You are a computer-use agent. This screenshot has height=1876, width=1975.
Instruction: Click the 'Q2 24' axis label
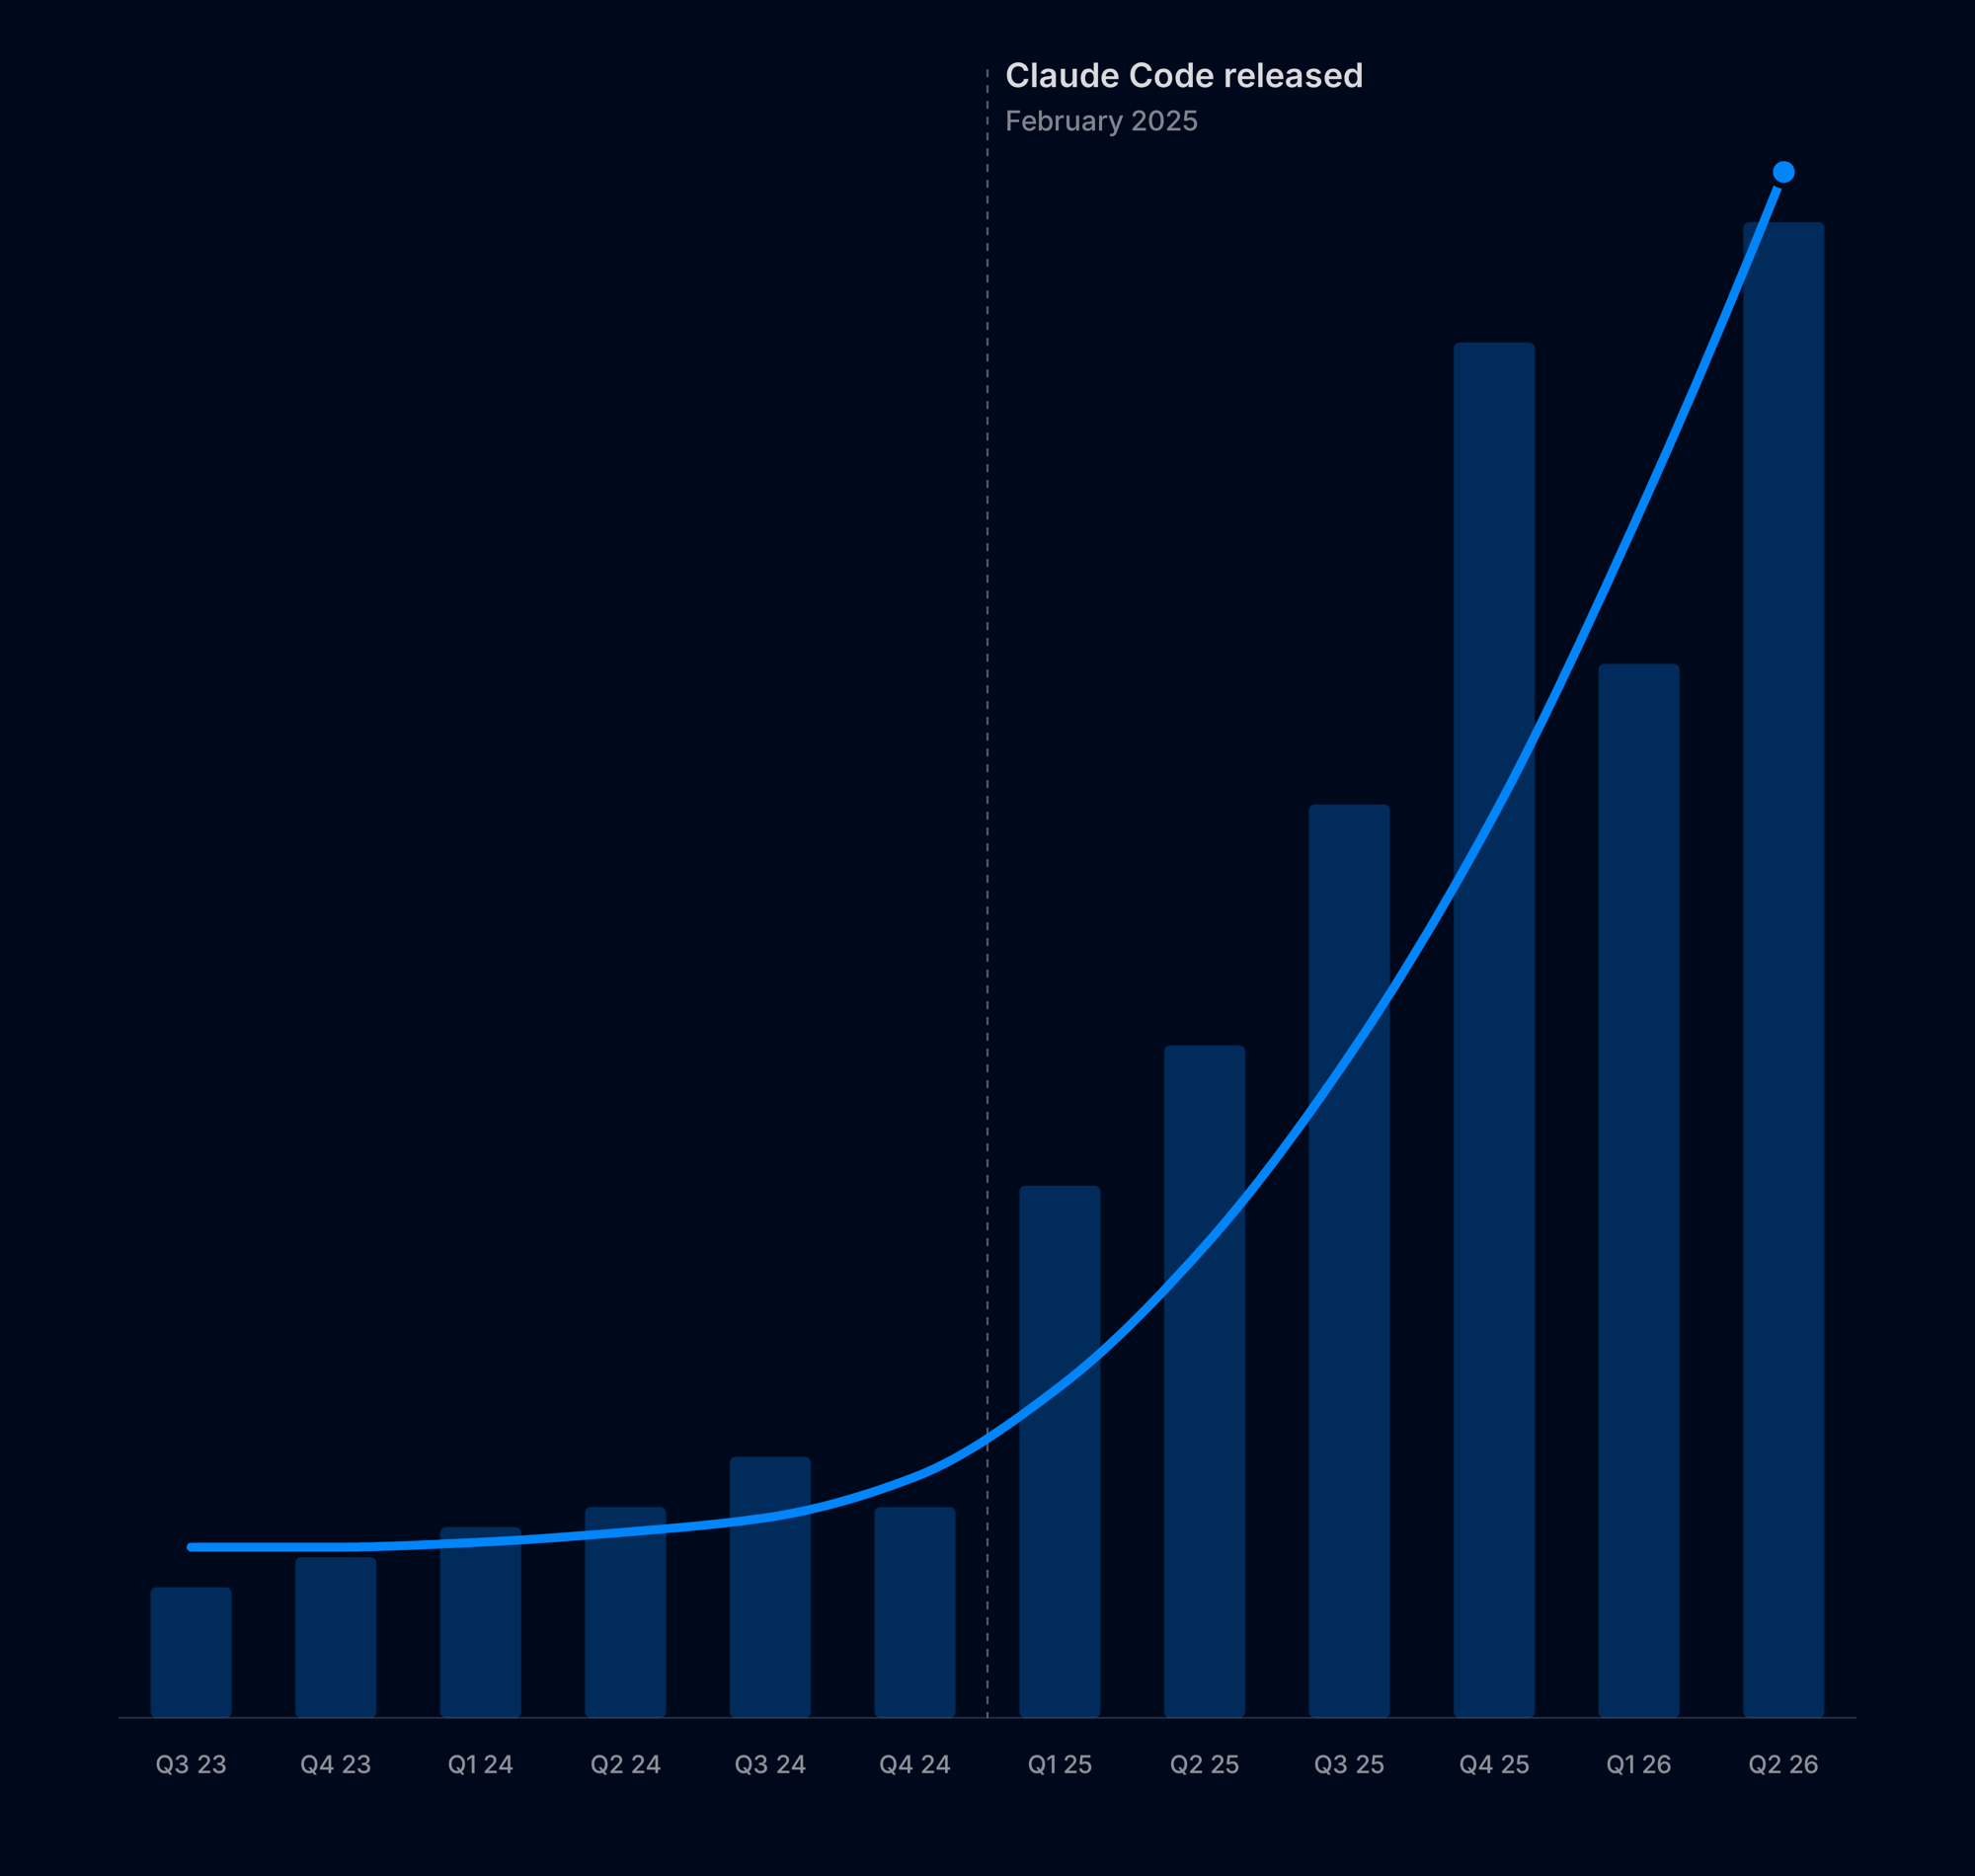(625, 1765)
